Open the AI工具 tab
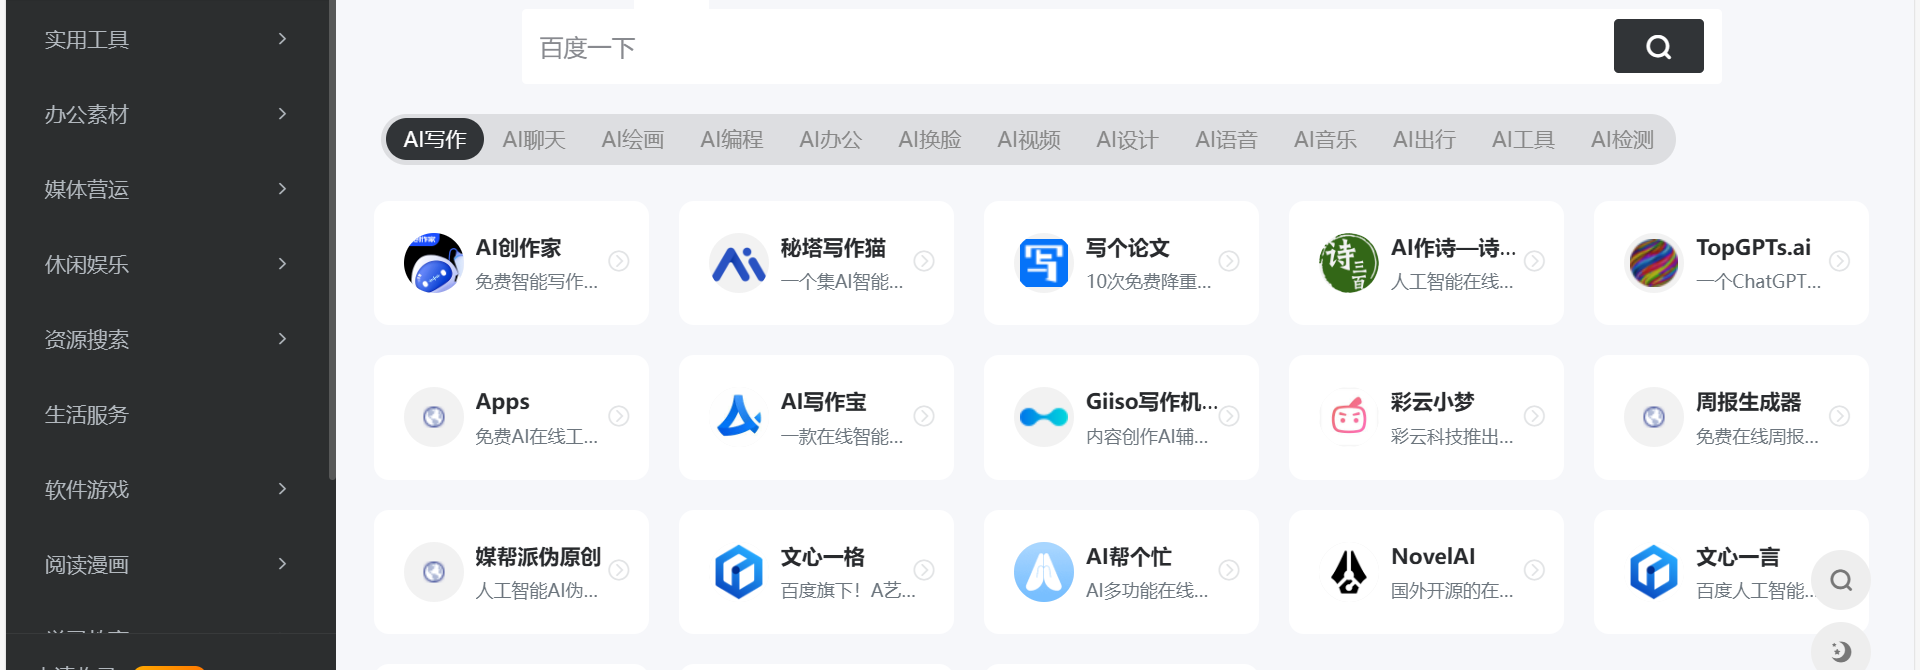1920x670 pixels. [1524, 139]
